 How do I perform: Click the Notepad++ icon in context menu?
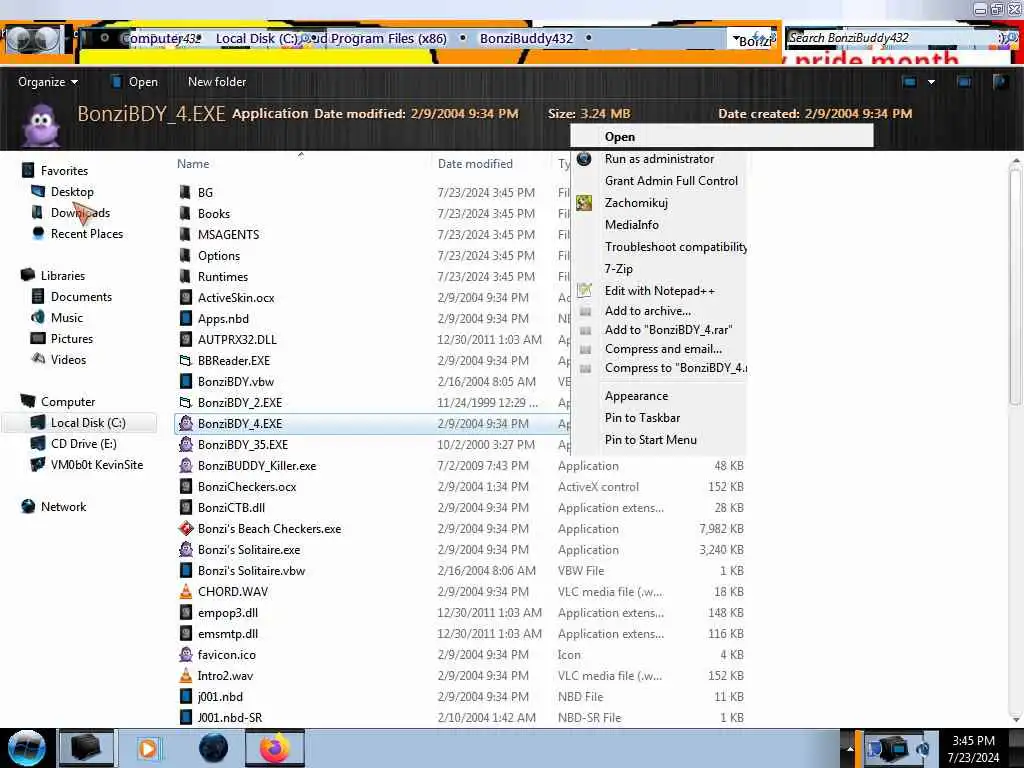pyautogui.click(x=584, y=290)
